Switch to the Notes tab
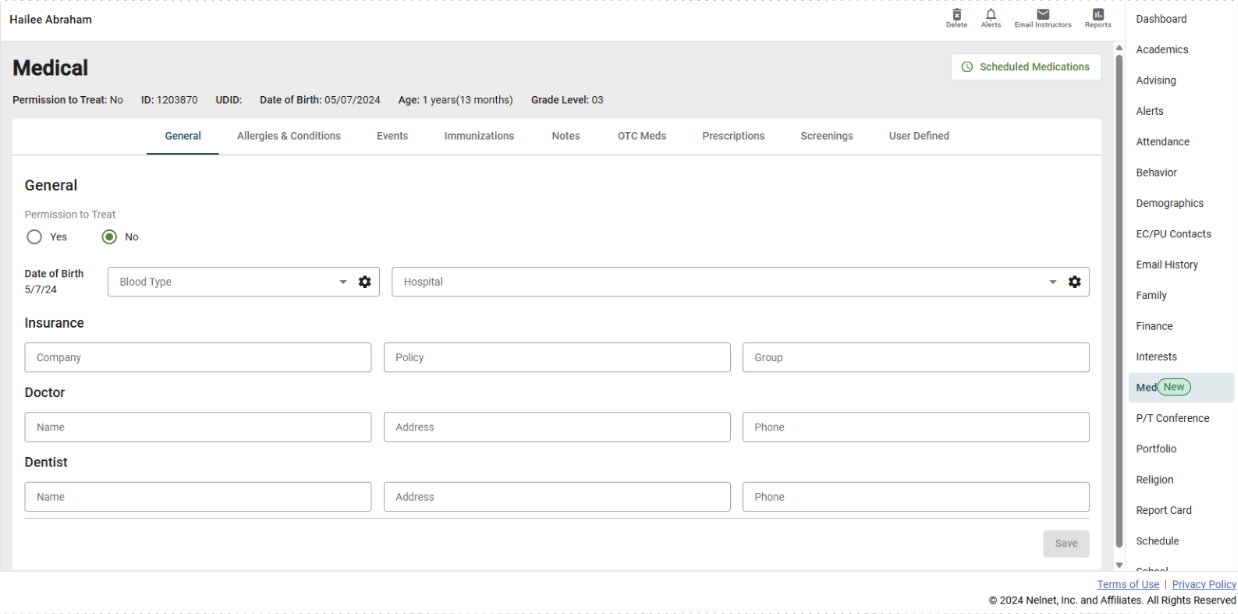 pos(566,136)
